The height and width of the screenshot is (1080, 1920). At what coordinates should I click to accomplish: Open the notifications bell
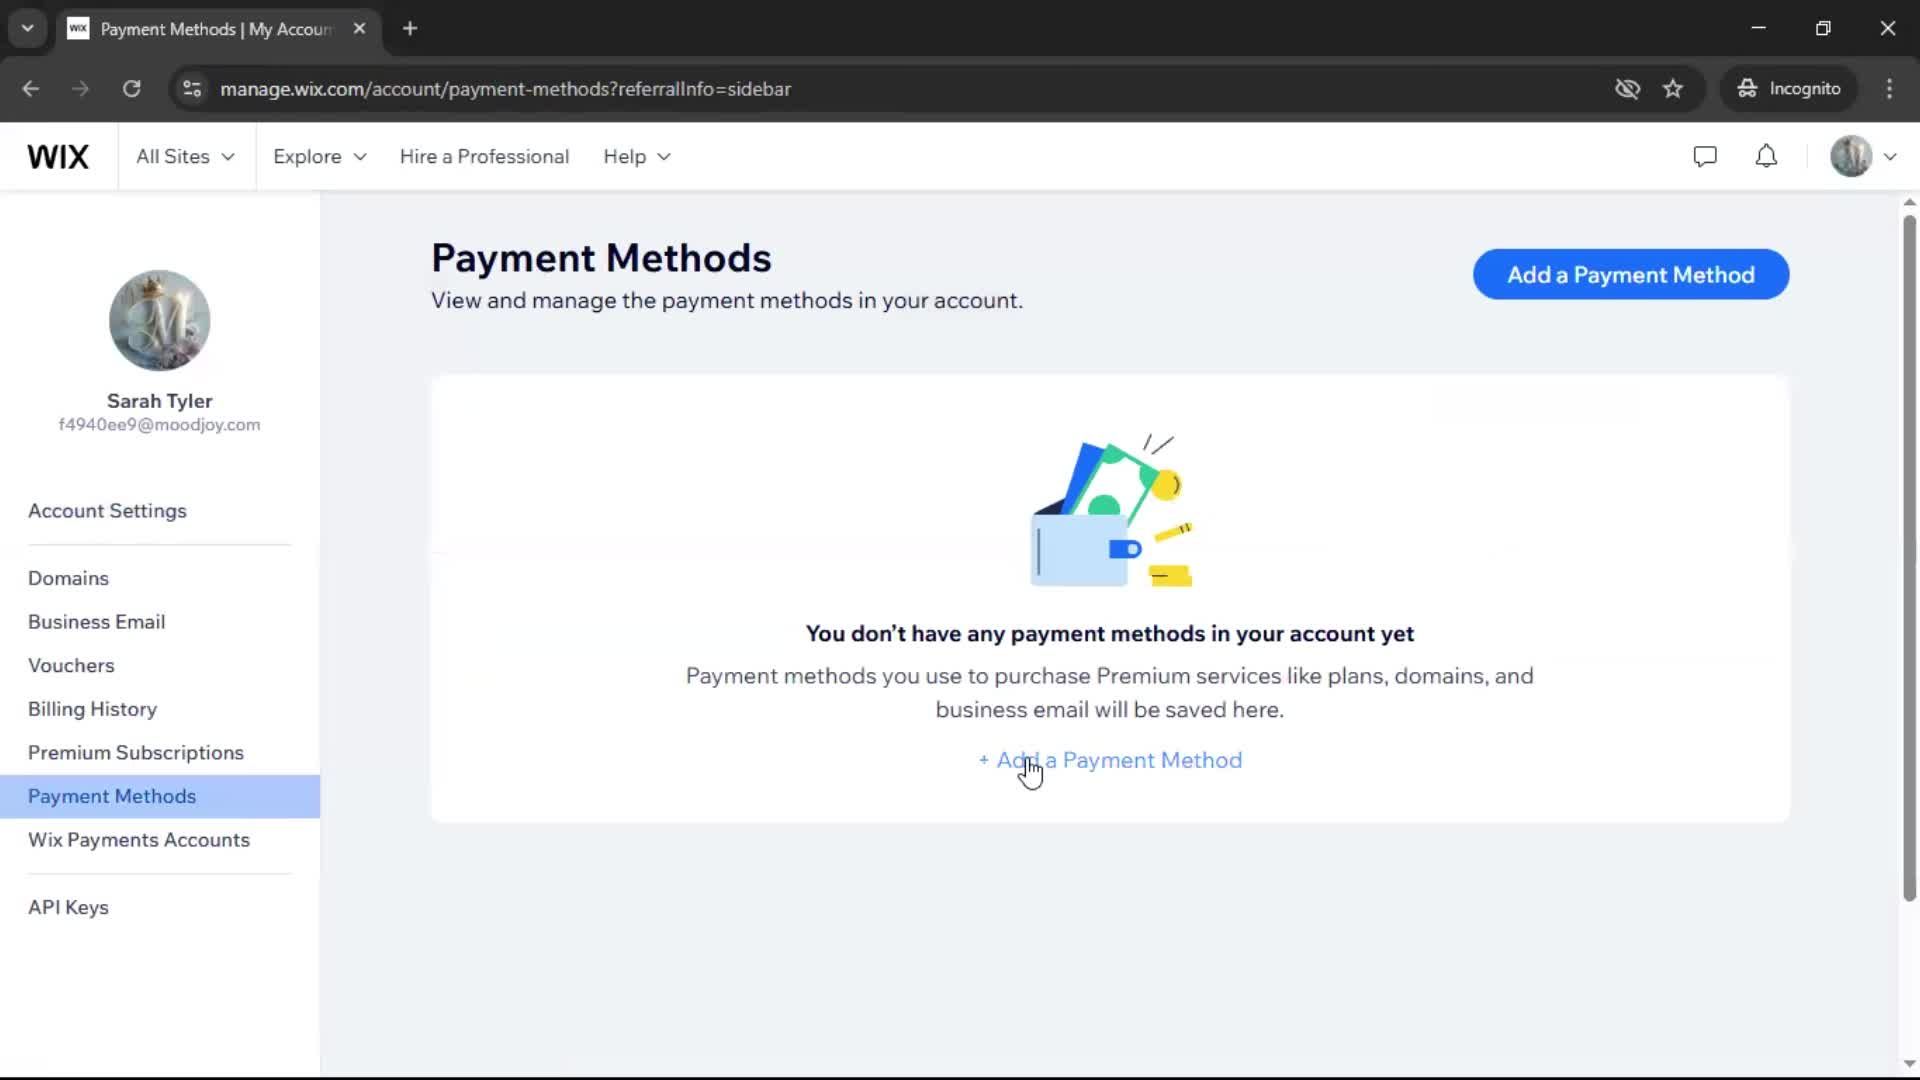[1766, 157]
